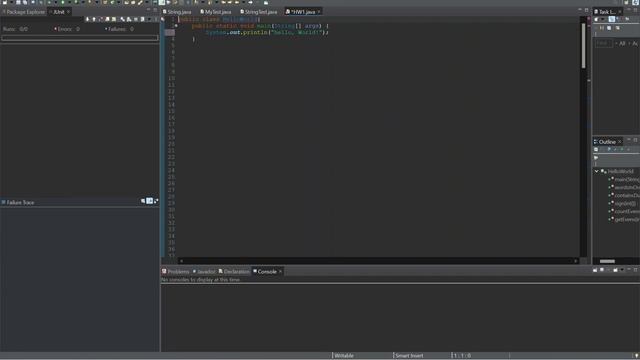The width and height of the screenshot is (640, 360).
Task: Toggle the highlighted Failure Trace toolbar icon
Action: coord(150,201)
